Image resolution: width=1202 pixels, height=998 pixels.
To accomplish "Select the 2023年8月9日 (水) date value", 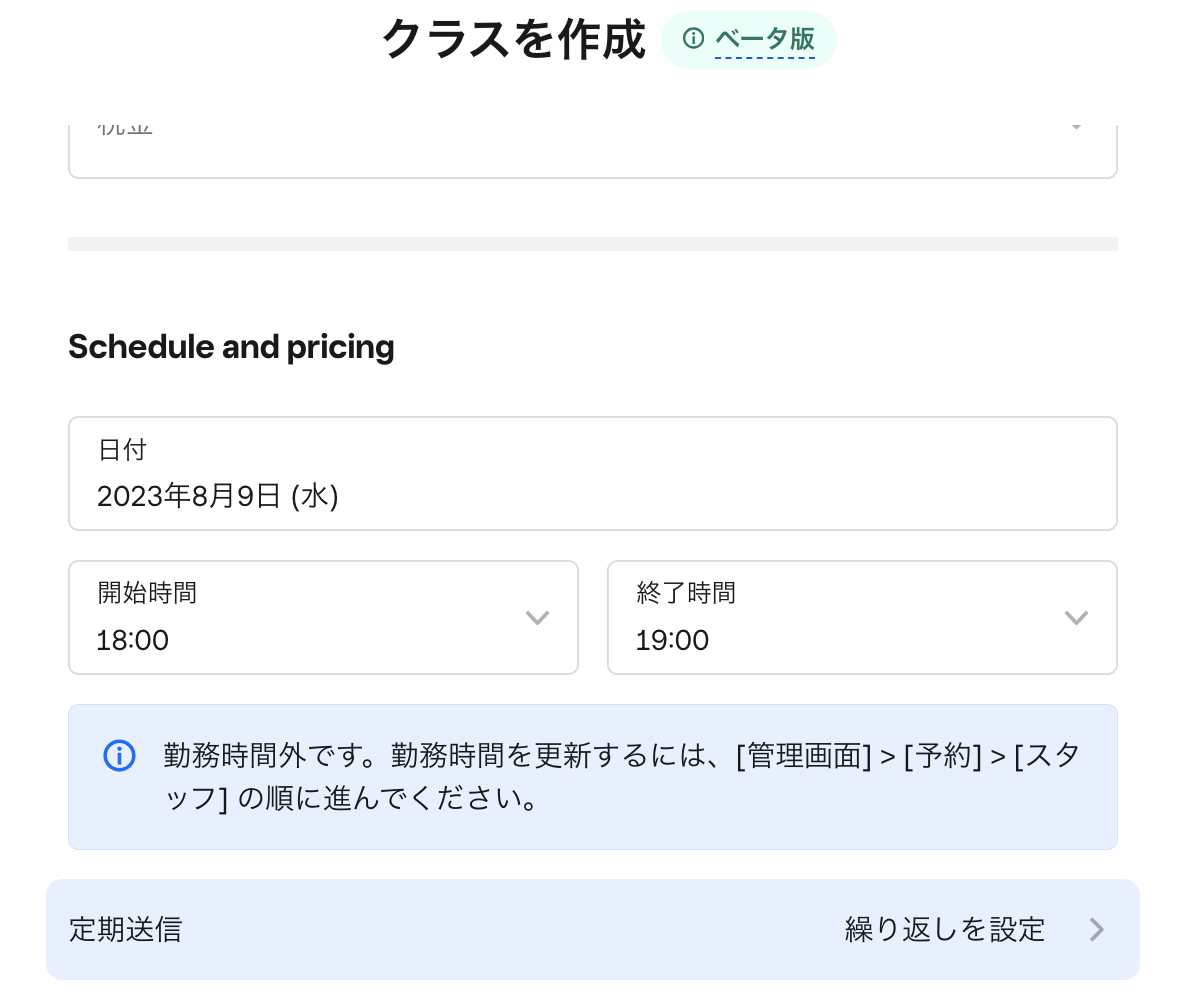I will [x=218, y=496].
